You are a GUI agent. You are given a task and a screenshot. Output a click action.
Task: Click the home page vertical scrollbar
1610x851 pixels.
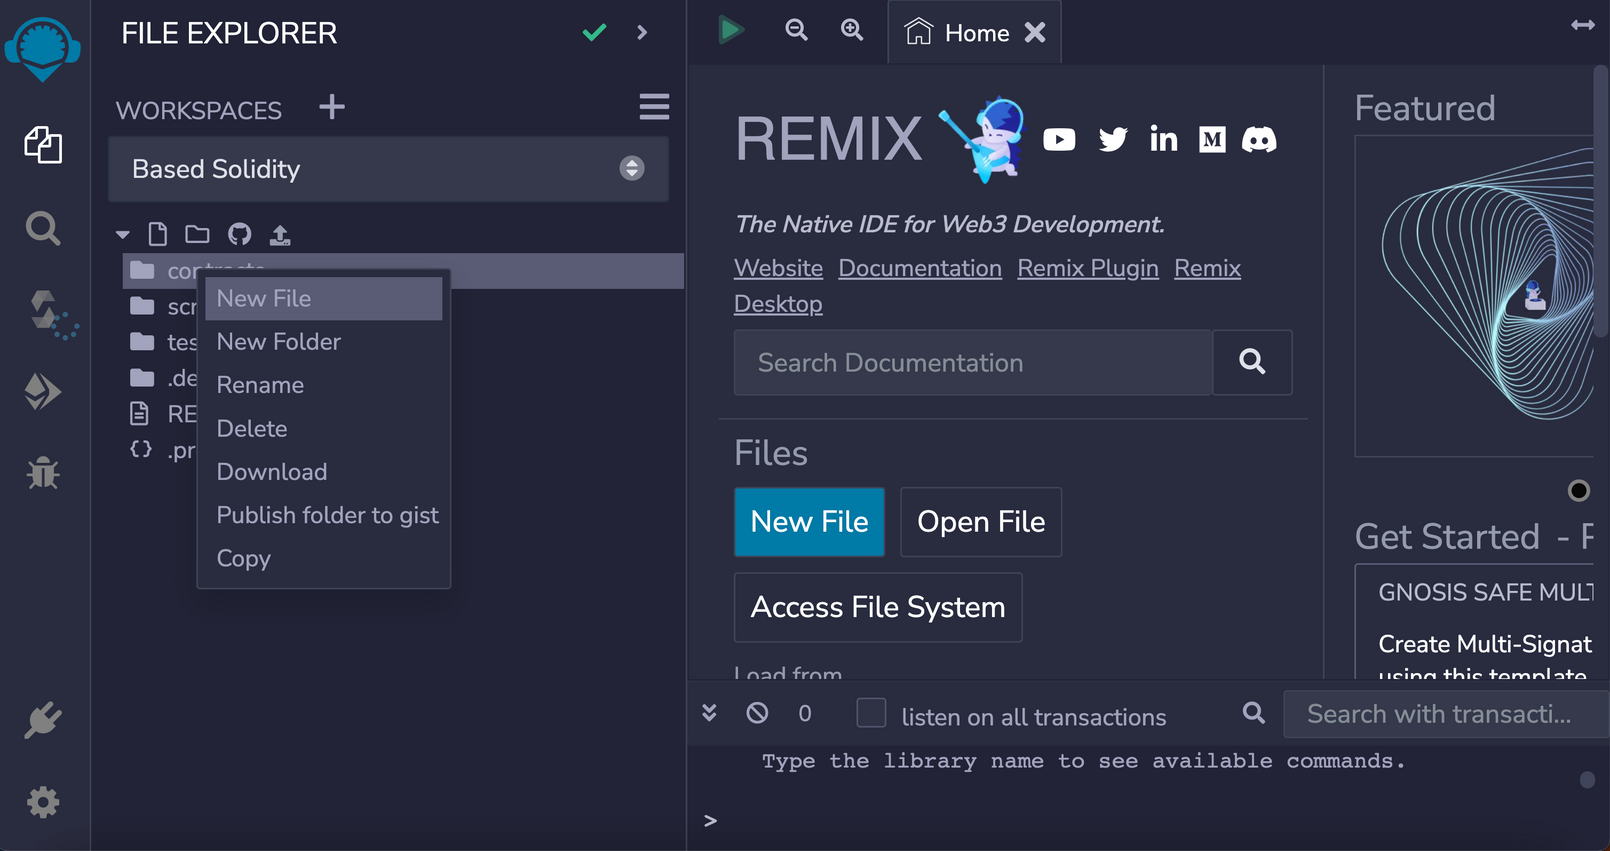point(1601,200)
